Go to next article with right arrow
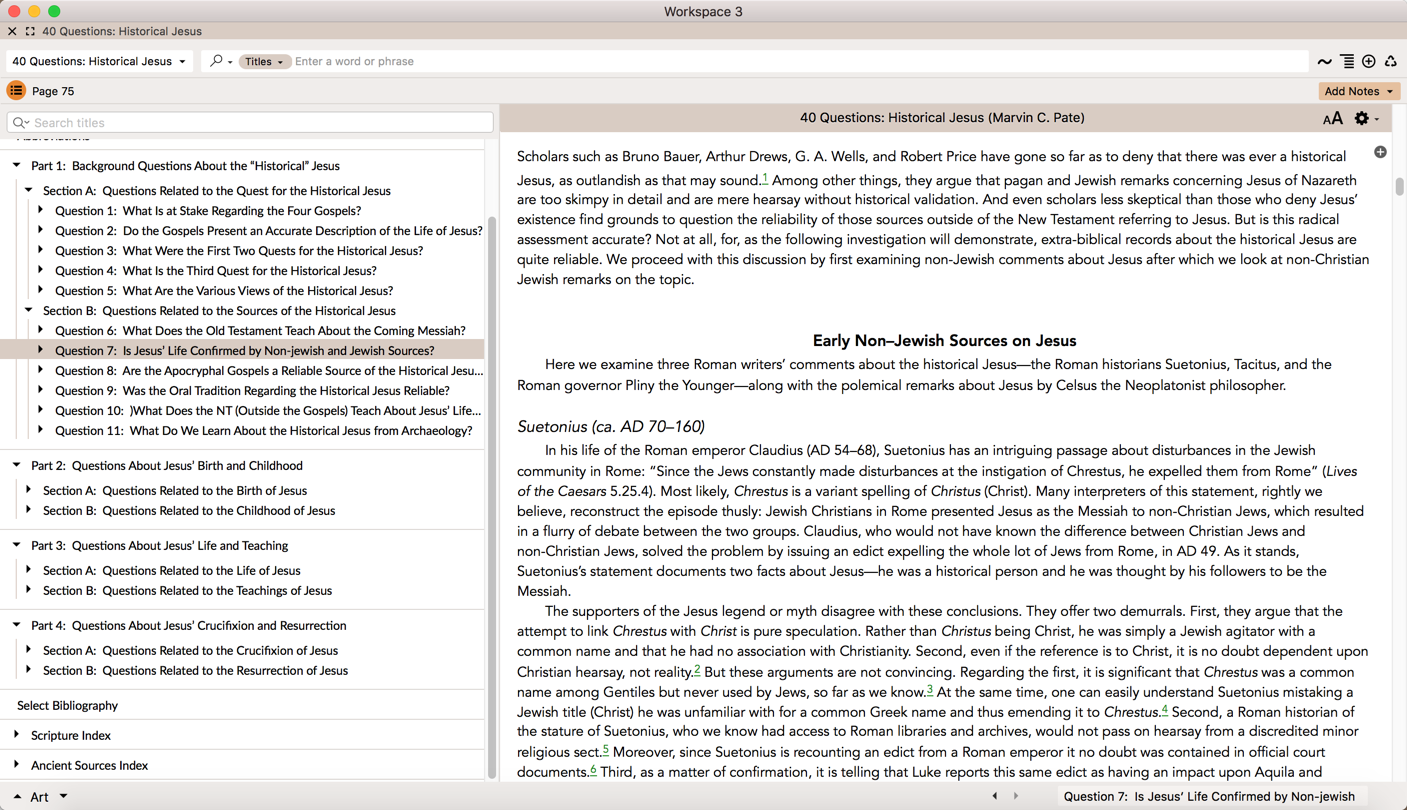Image resolution: width=1407 pixels, height=810 pixels. (x=1016, y=796)
